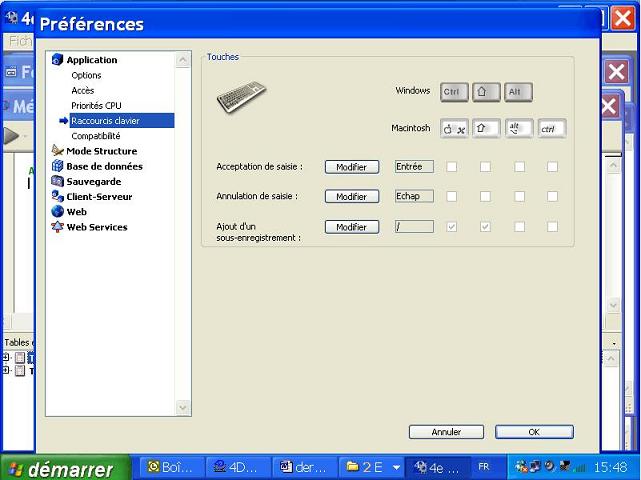The image size is (641, 480).
Task: Toggle first checkbox for Acceptation de saisie
Action: (452, 167)
